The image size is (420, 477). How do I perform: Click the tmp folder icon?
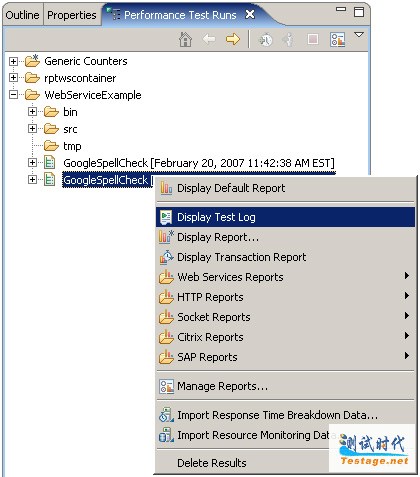(51, 146)
